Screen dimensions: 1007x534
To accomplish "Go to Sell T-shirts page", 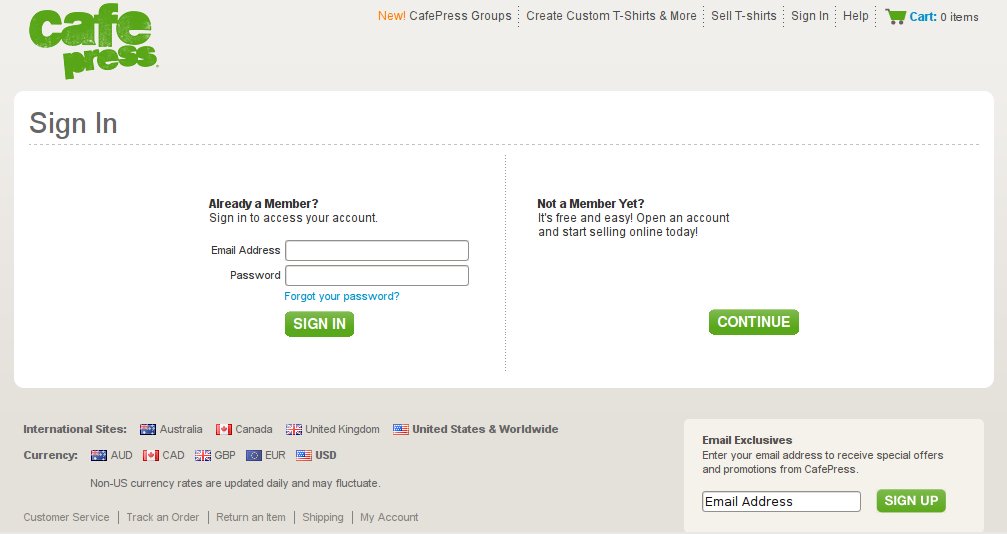I will click(x=744, y=16).
